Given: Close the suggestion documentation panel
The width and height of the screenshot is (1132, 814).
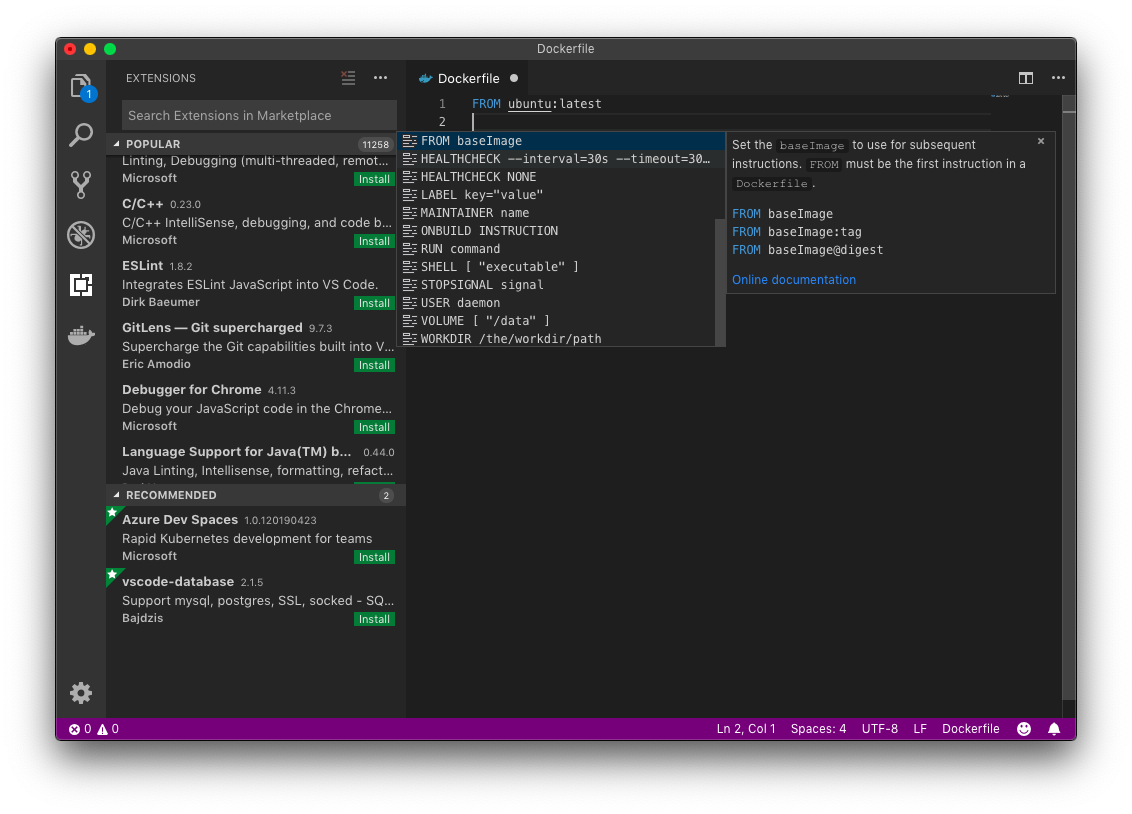Looking at the screenshot, I should click(1041, 141).
